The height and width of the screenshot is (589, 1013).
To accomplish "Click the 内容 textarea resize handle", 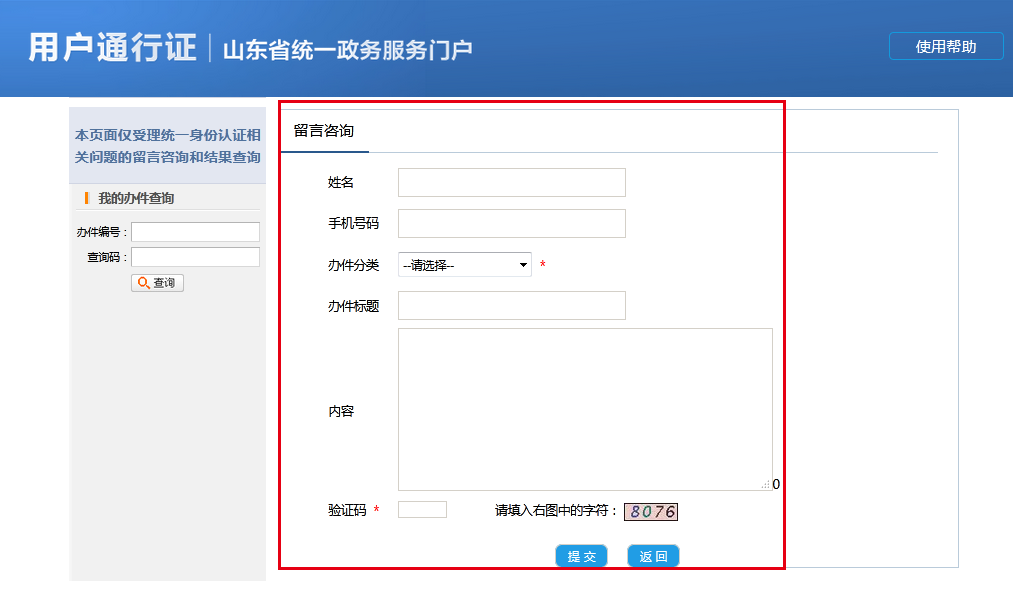I will [x=766, y=484].
